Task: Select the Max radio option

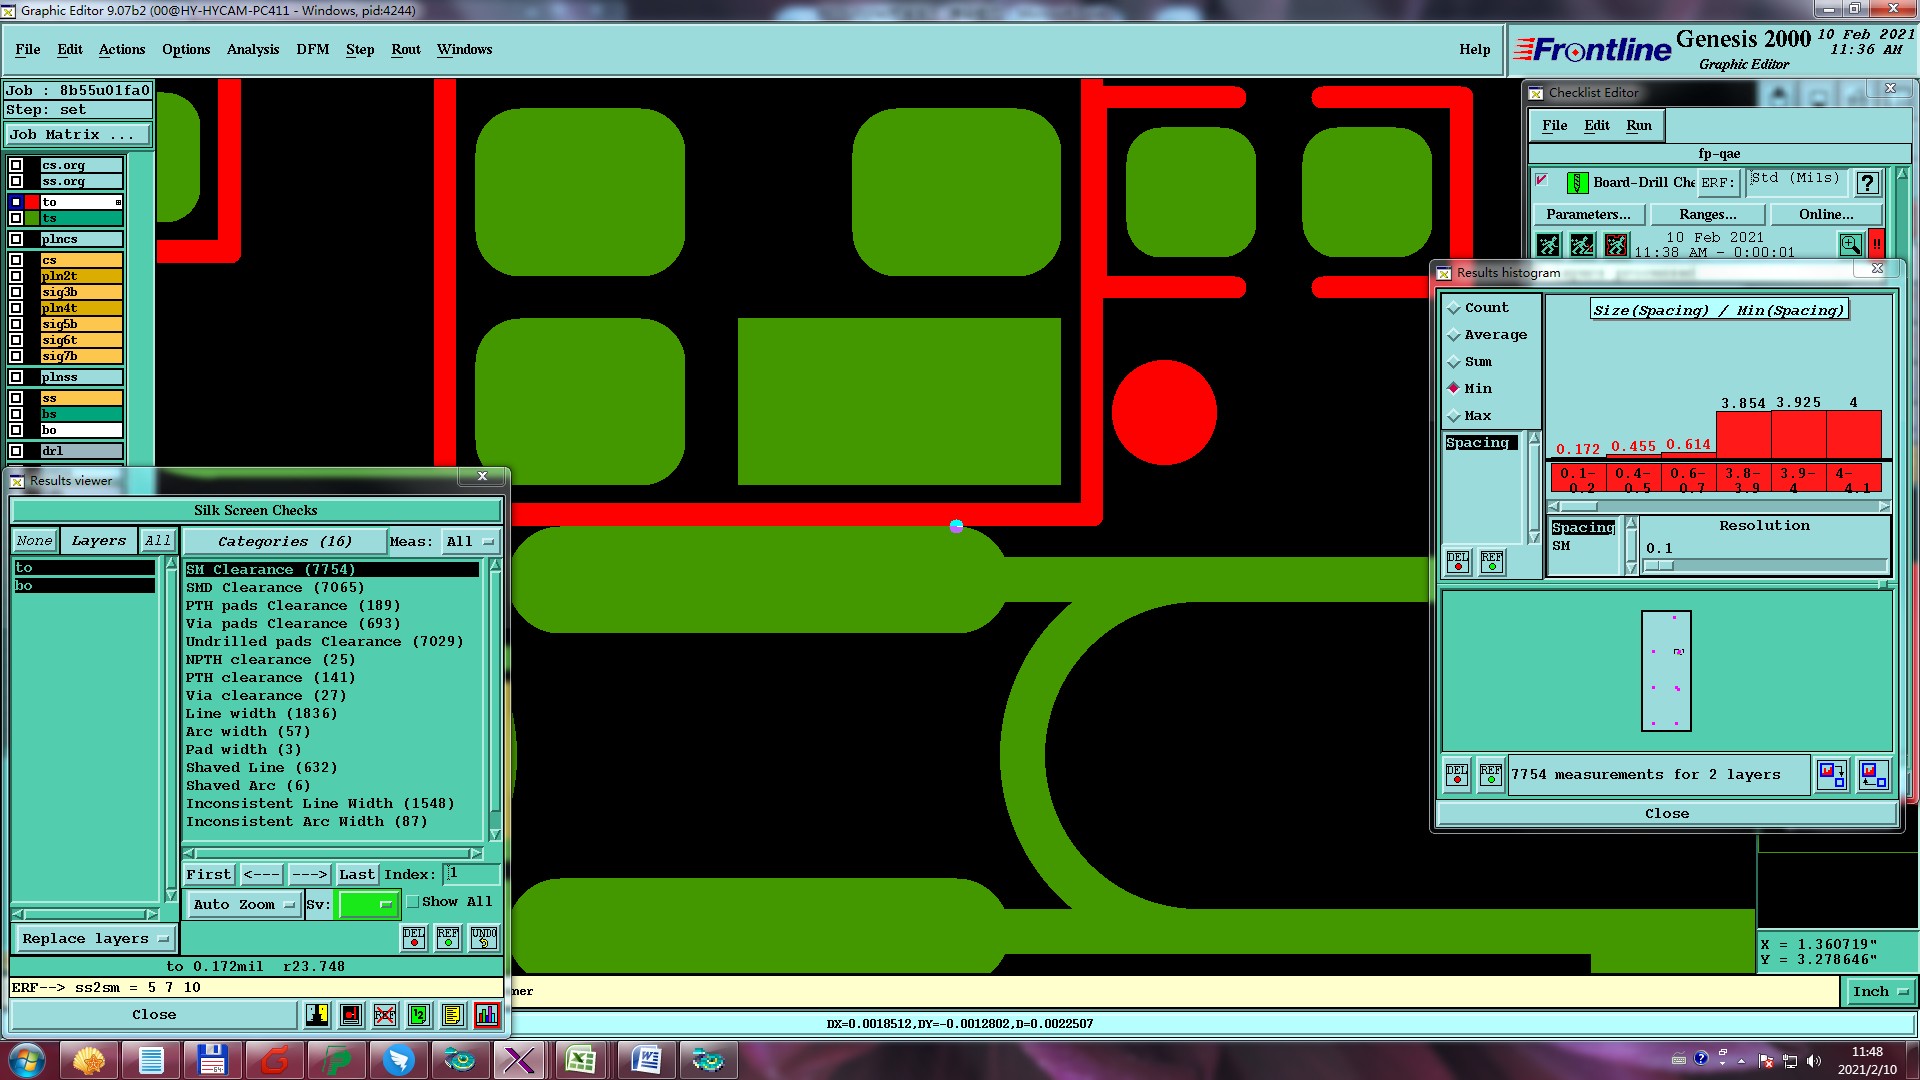Action: pos(1454,416)
